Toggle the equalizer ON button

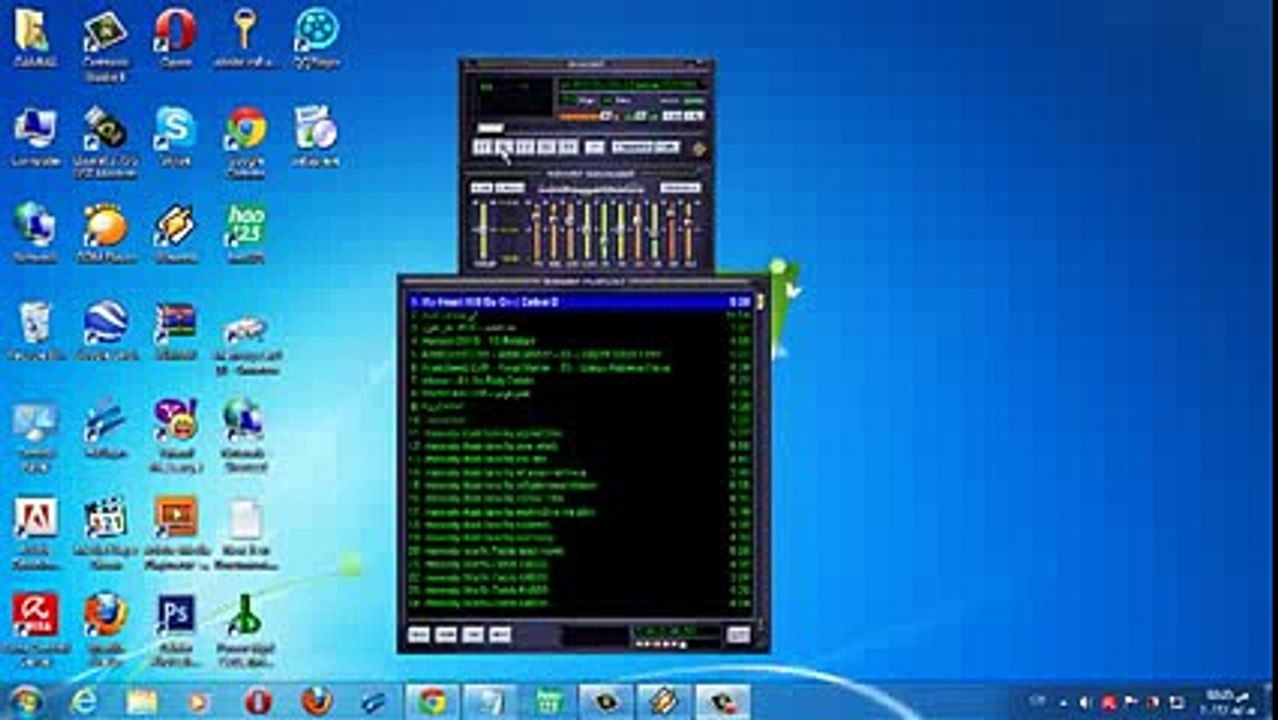pyautogui.click(x=482, y=187)
